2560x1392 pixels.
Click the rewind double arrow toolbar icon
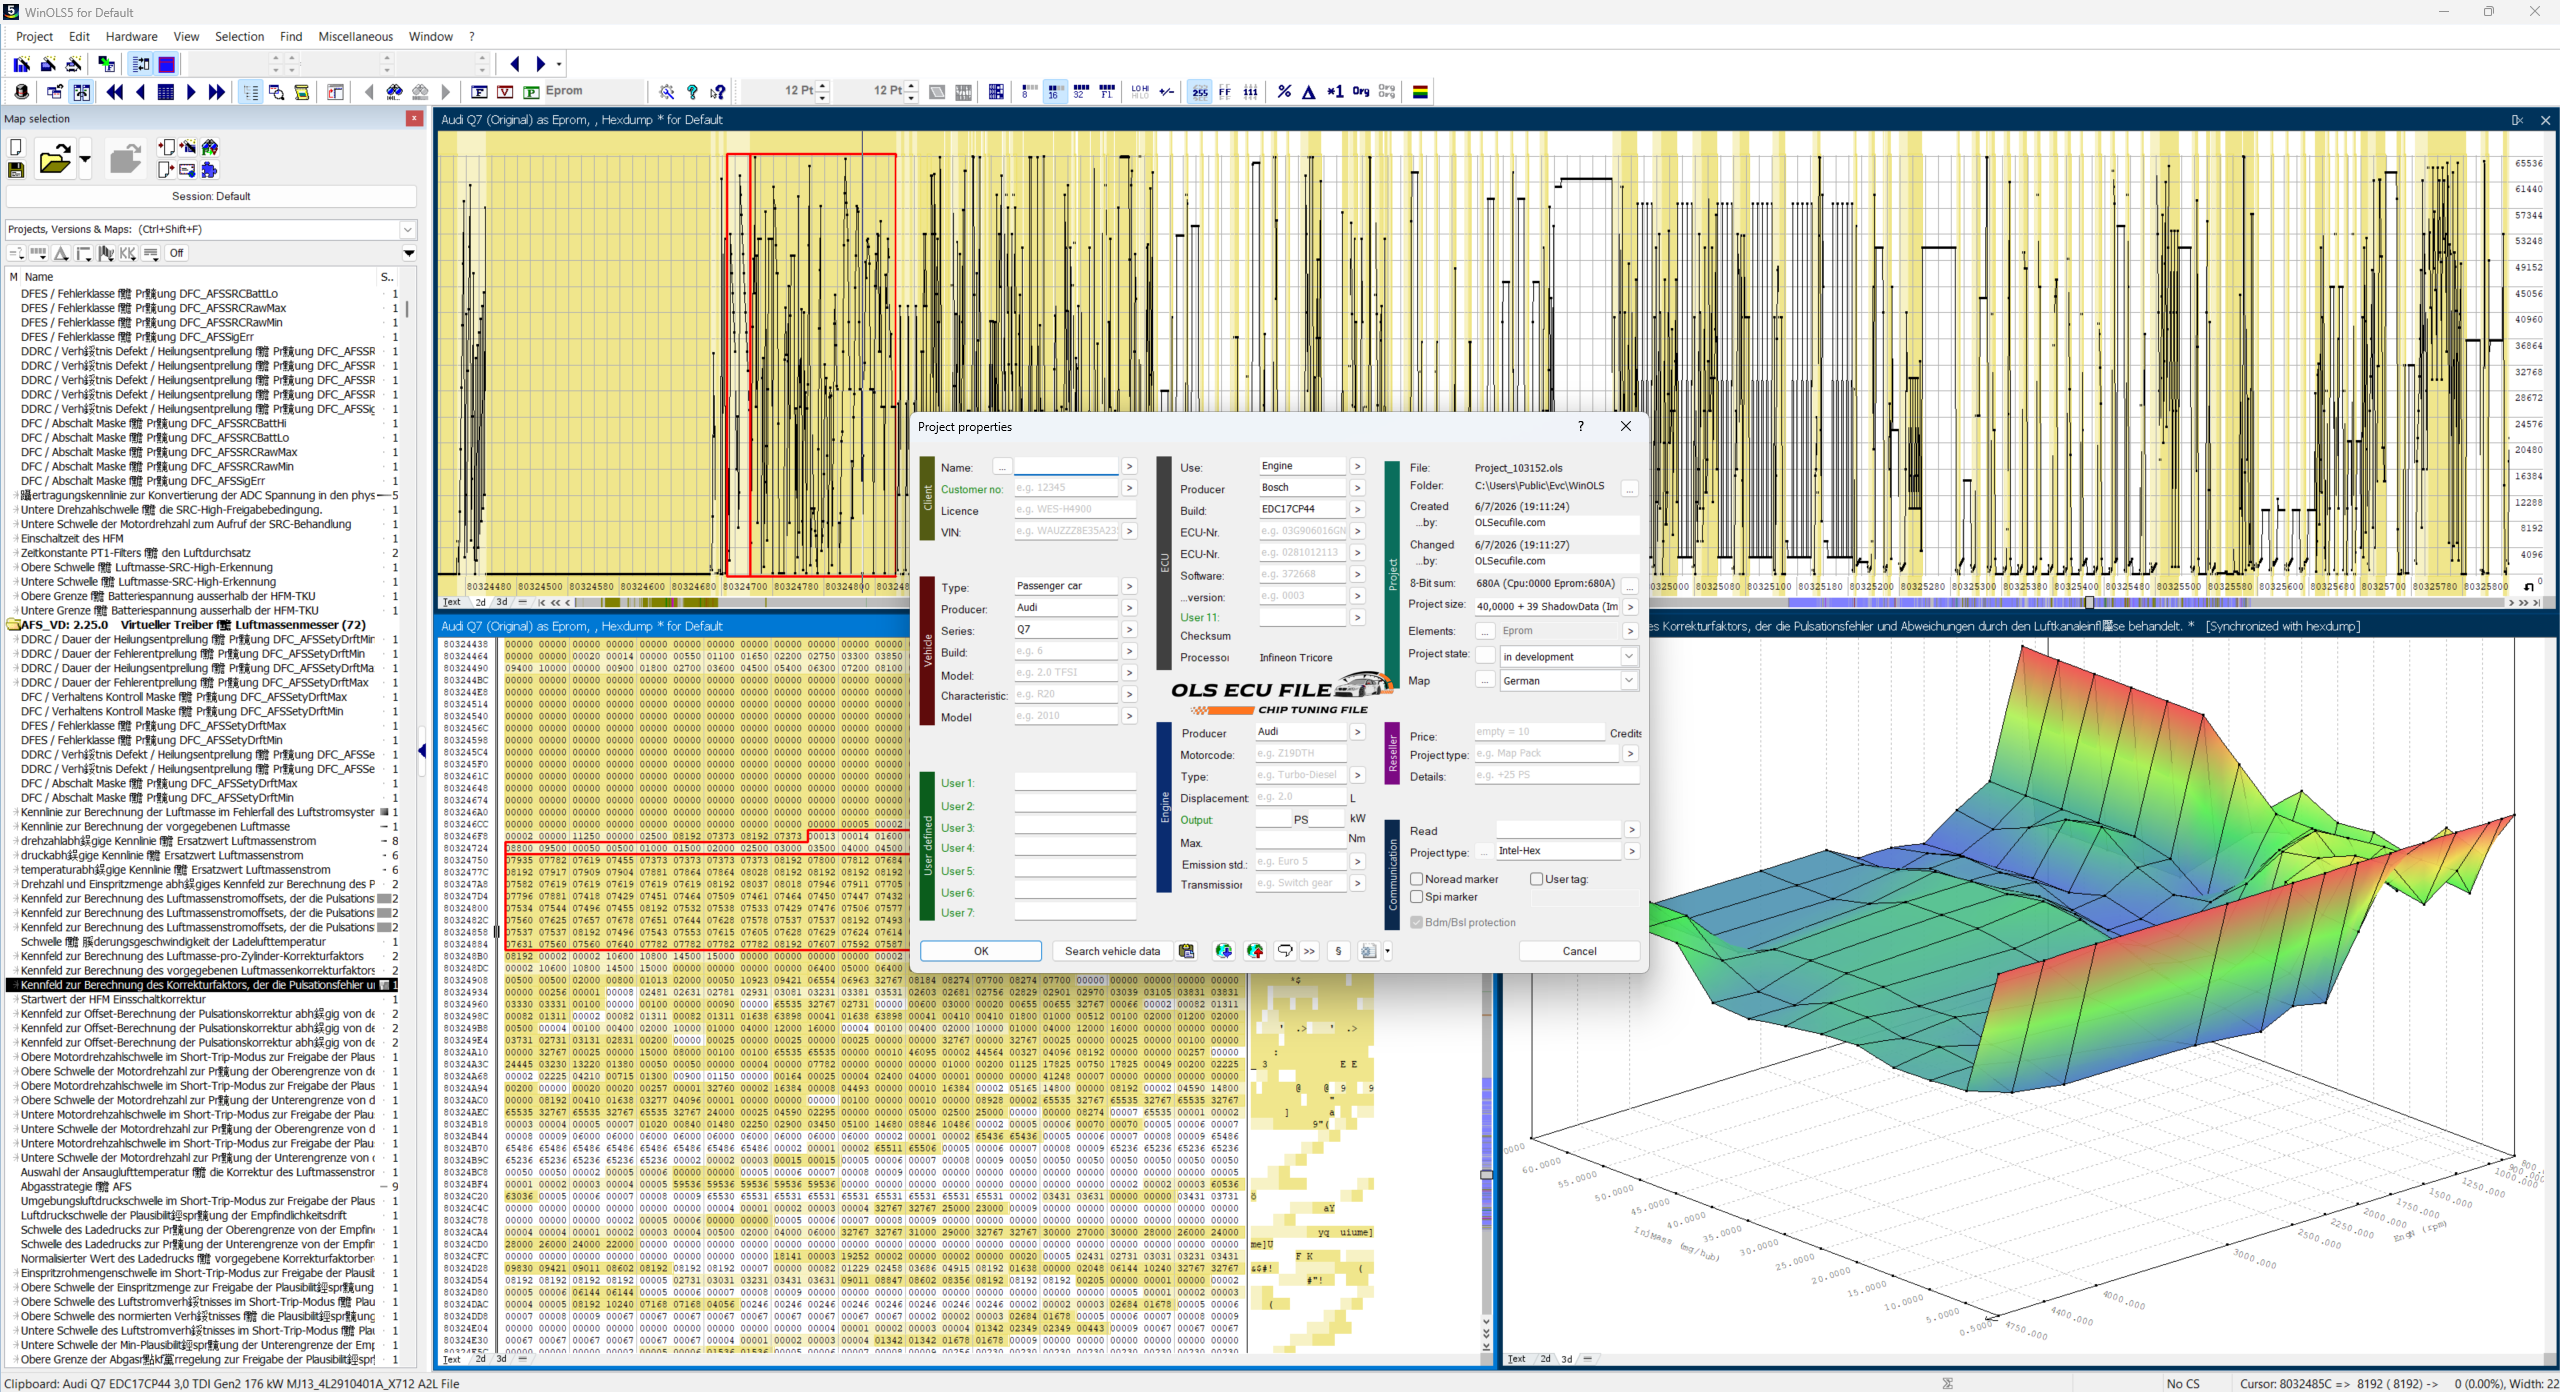coord(115,92)
